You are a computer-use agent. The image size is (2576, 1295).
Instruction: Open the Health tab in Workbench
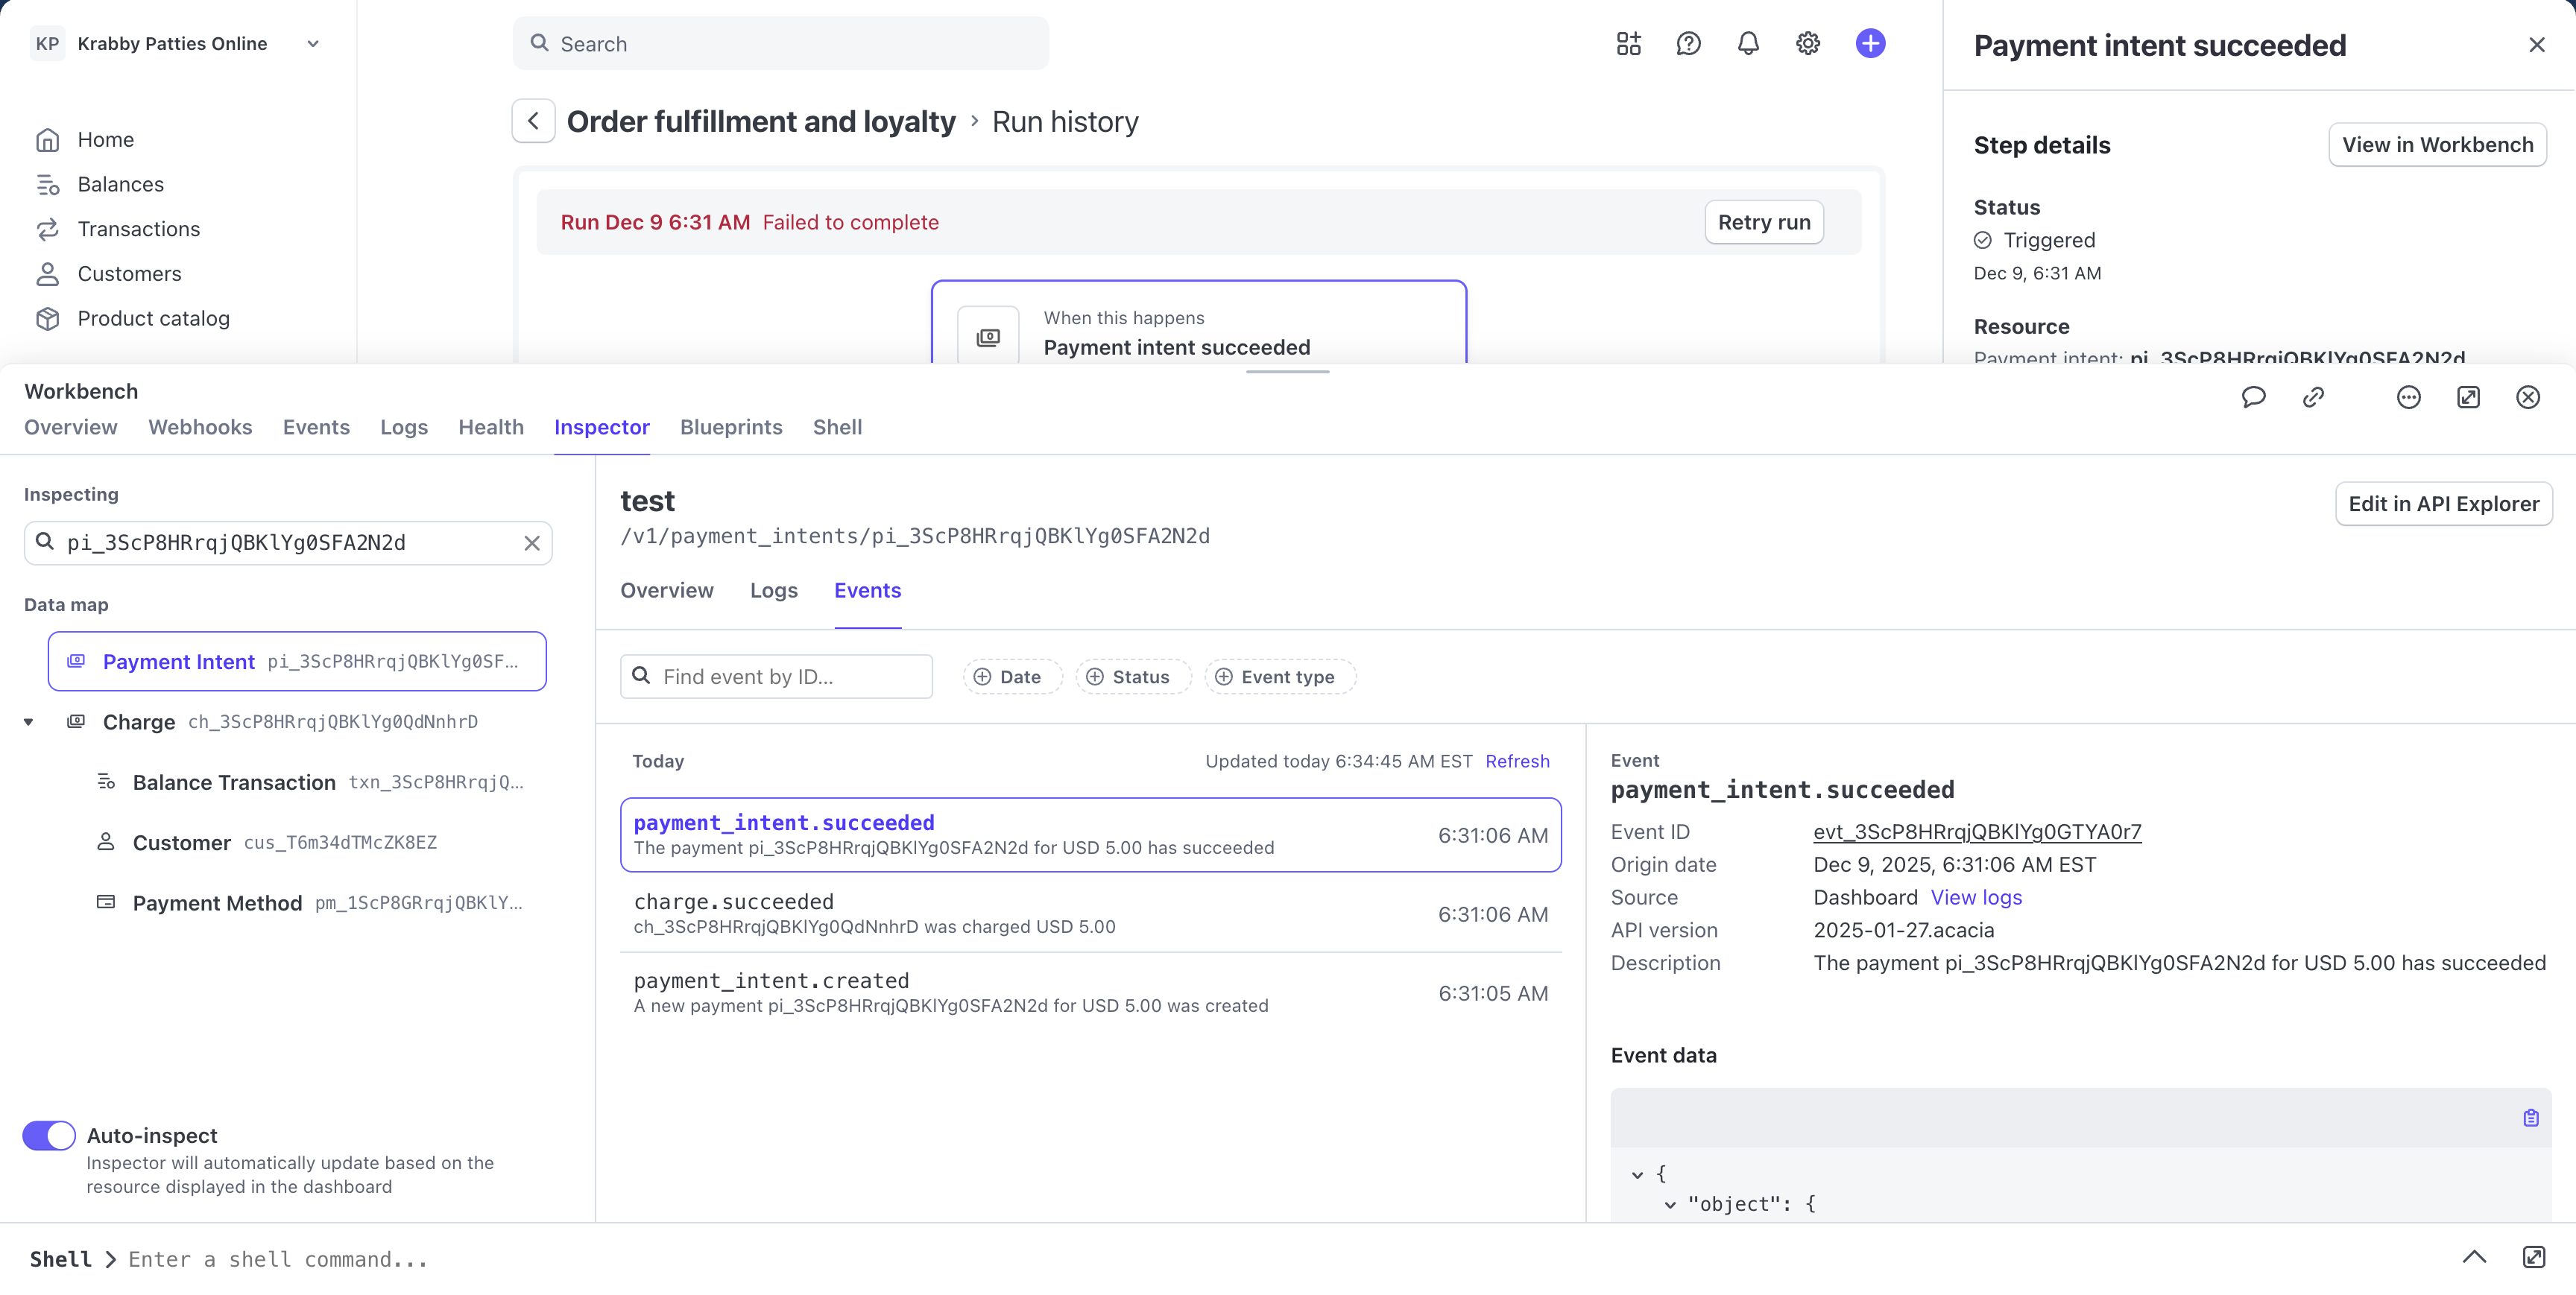pyautogui.click(x=490, y=427)
